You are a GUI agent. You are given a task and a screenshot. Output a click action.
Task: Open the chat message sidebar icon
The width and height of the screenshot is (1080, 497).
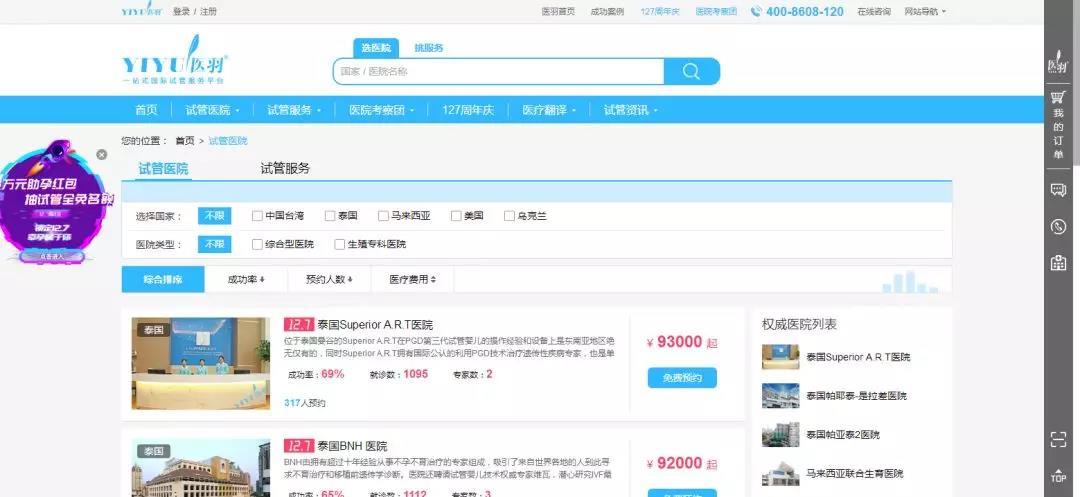1058,189
